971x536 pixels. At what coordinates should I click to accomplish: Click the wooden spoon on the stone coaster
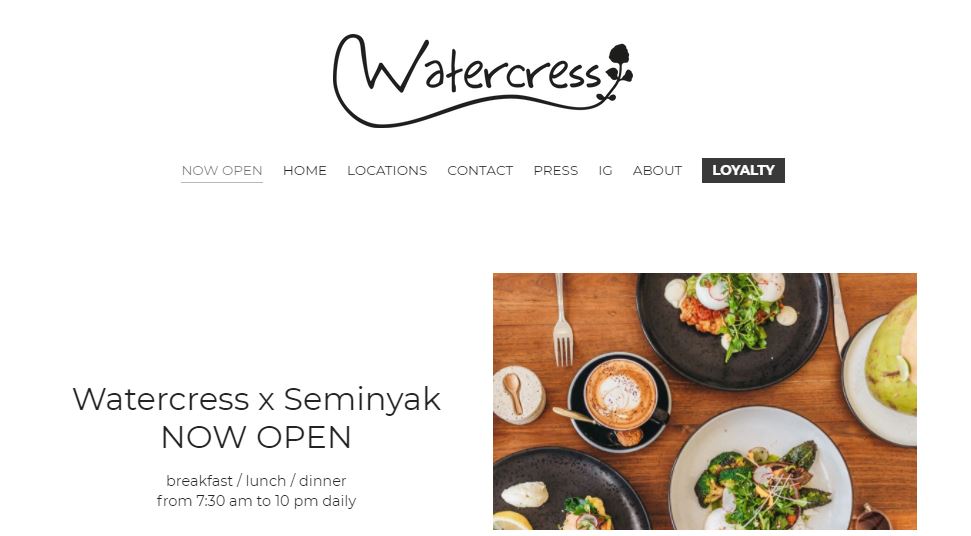point(513,392)
